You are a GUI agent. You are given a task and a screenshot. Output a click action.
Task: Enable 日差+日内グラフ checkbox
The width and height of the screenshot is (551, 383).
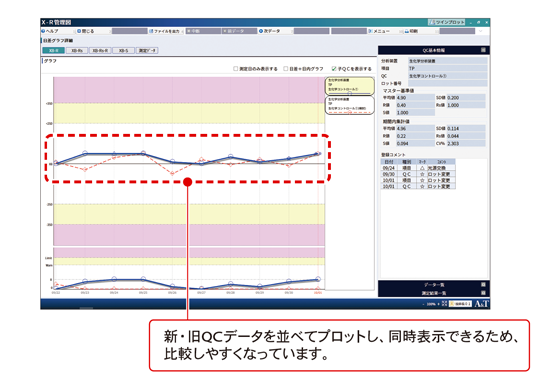[286, 69]
